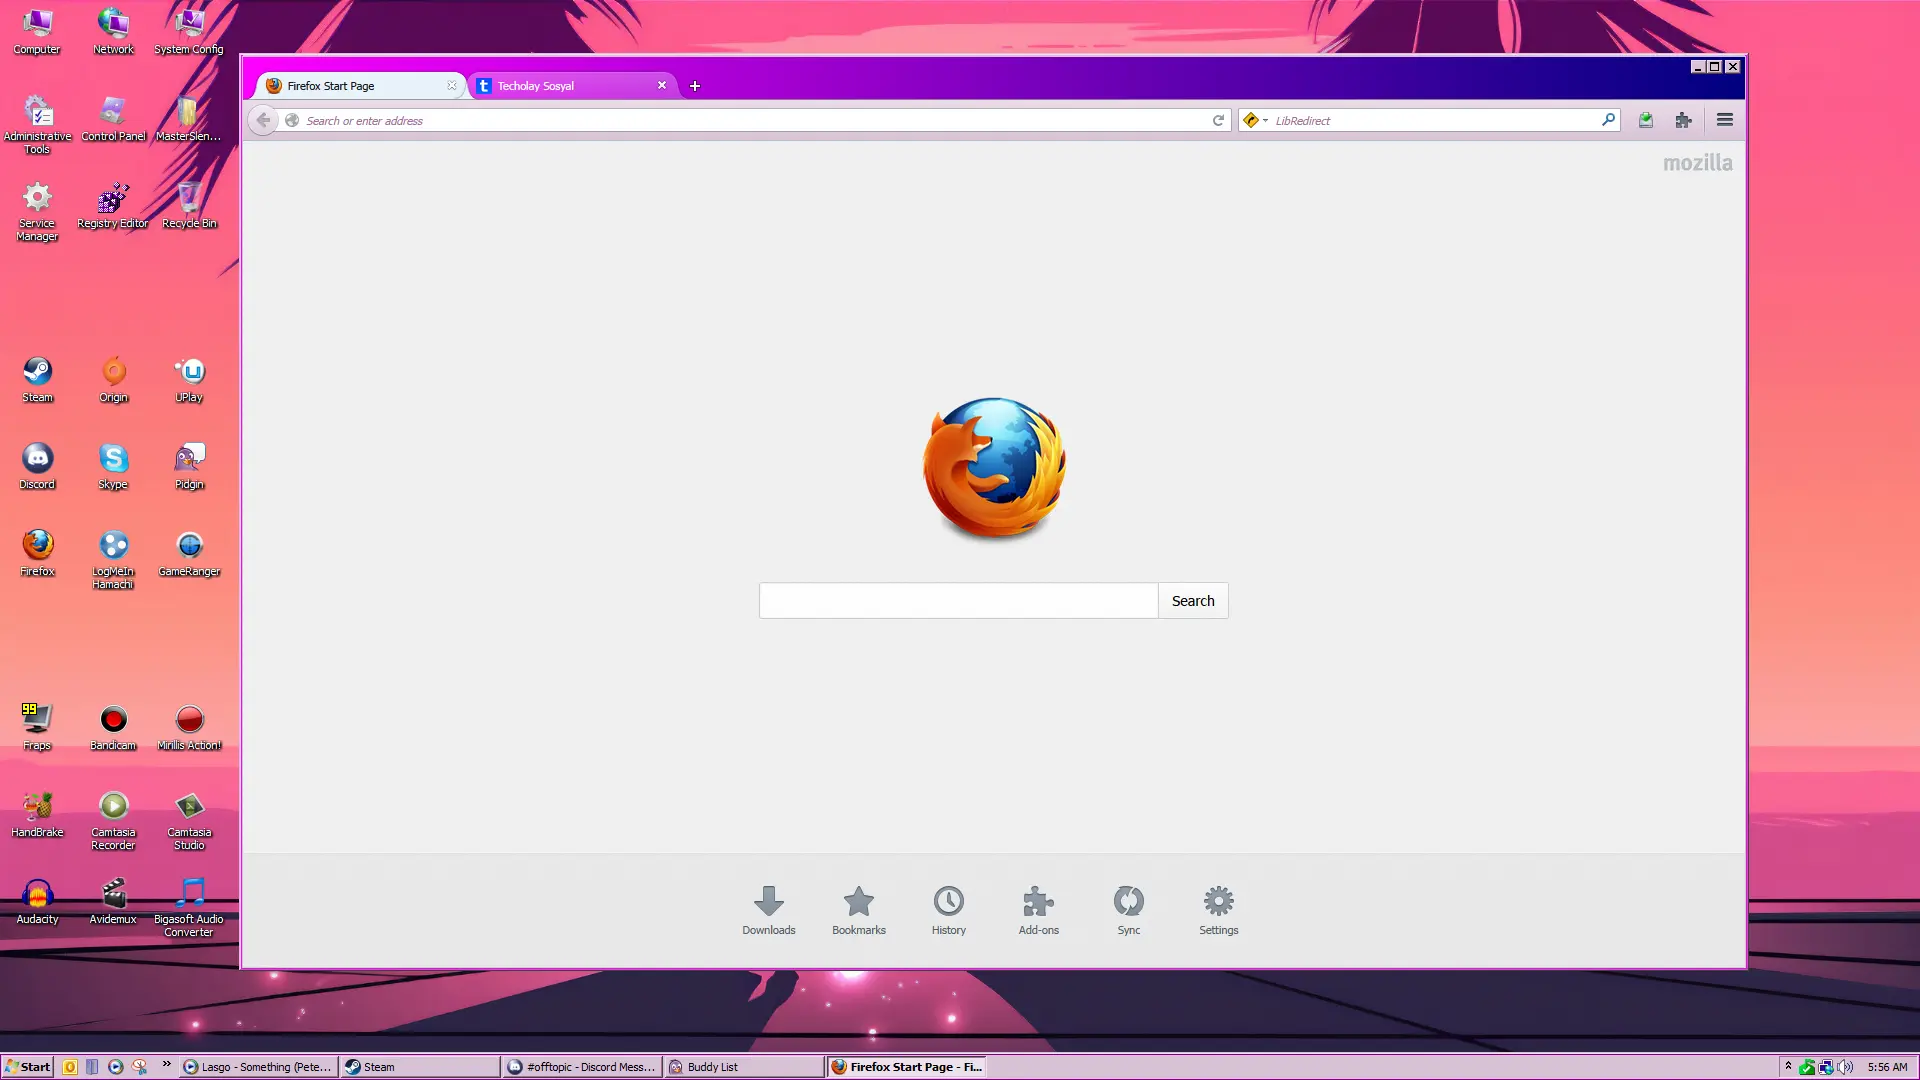Image resolution: width=1920 pixels, height=1080 pixels.
Task: Open Settings gear on start page
Action: click(1218, 910)
